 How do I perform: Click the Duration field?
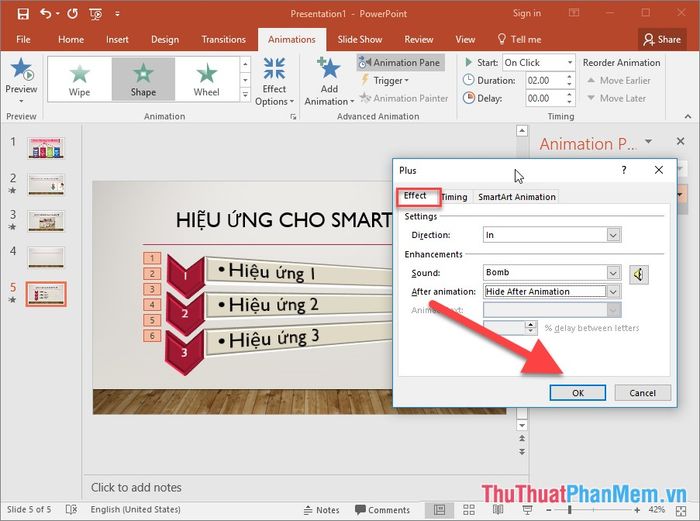pos(544,80)
